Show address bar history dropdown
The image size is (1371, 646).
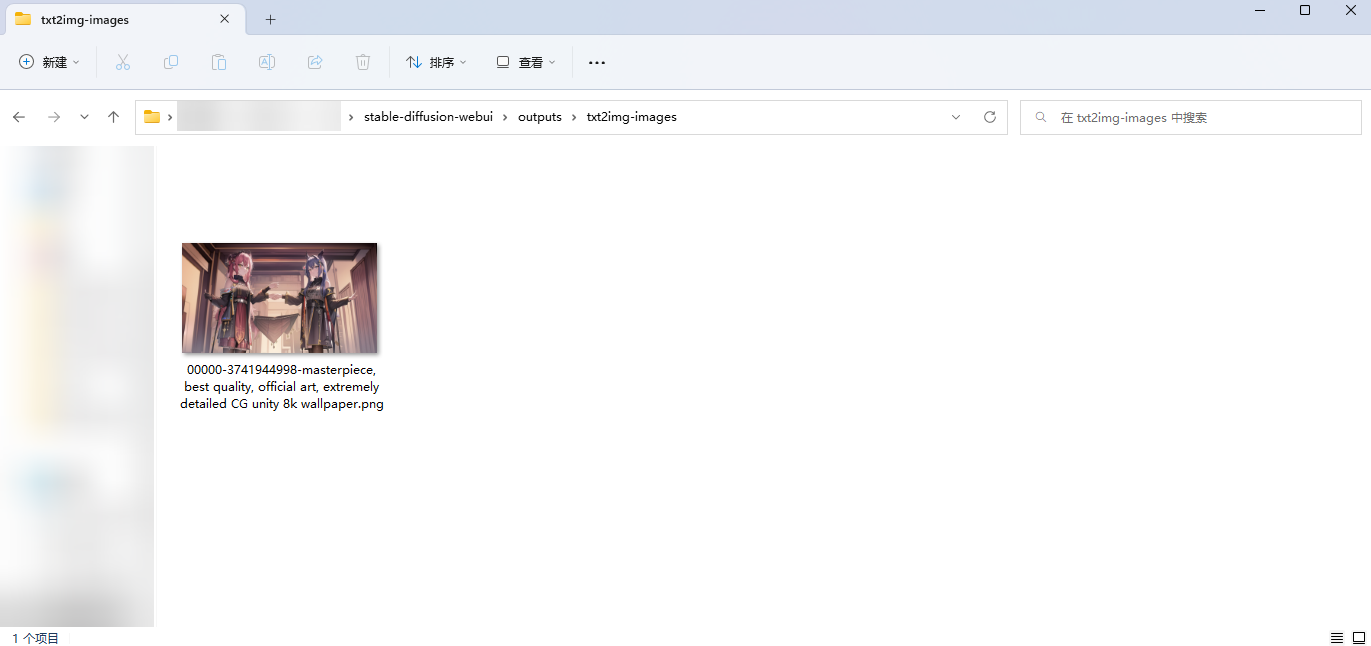(956, 117)
